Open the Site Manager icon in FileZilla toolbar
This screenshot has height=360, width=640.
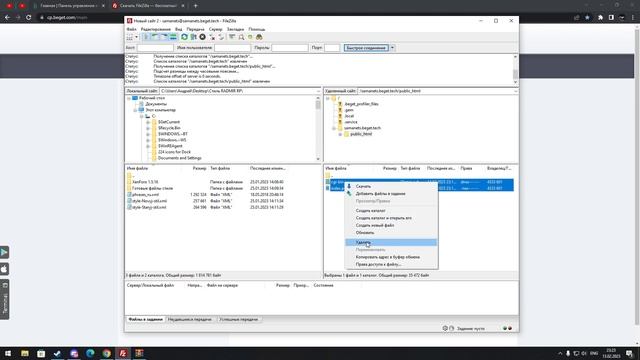129,37
